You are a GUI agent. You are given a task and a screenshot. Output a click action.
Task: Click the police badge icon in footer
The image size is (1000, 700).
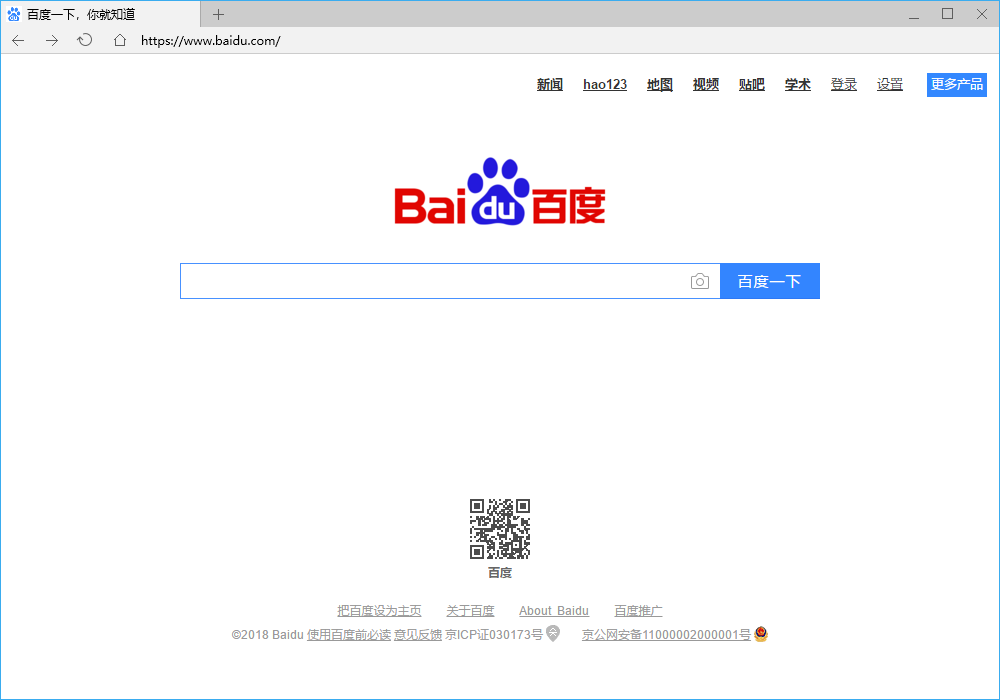tap(761, 634)
